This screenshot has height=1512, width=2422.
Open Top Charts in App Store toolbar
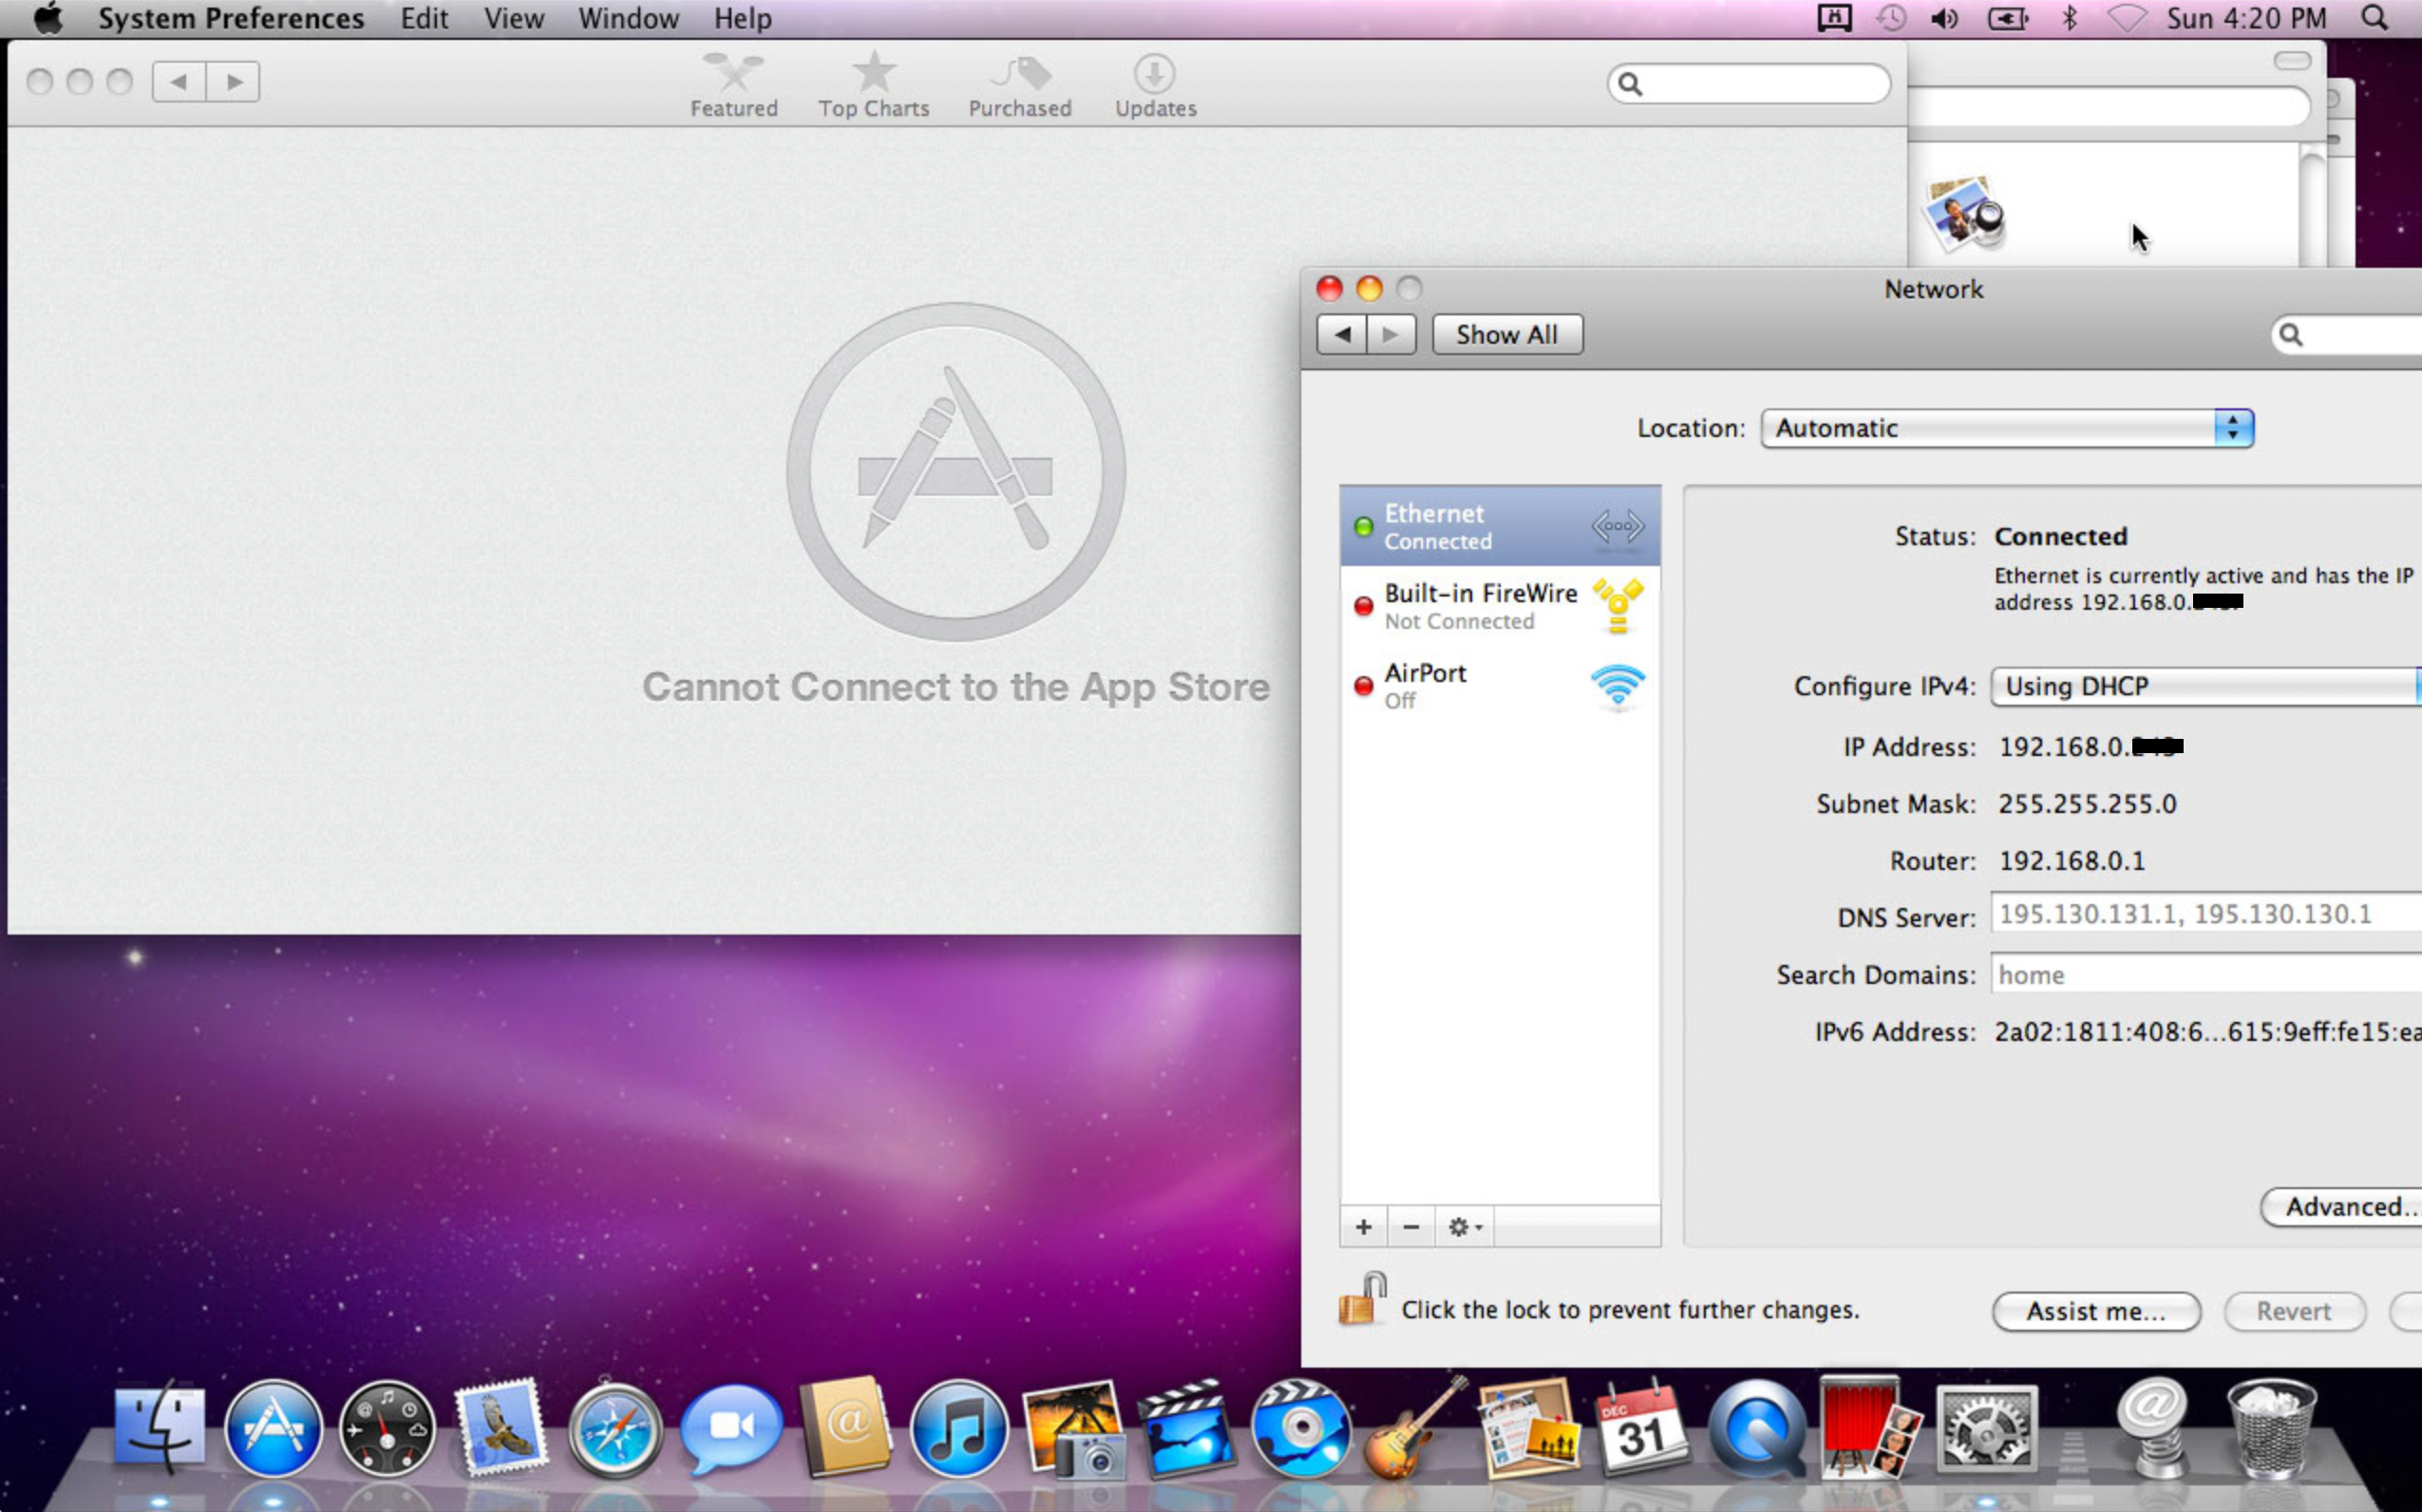point(873,85)
